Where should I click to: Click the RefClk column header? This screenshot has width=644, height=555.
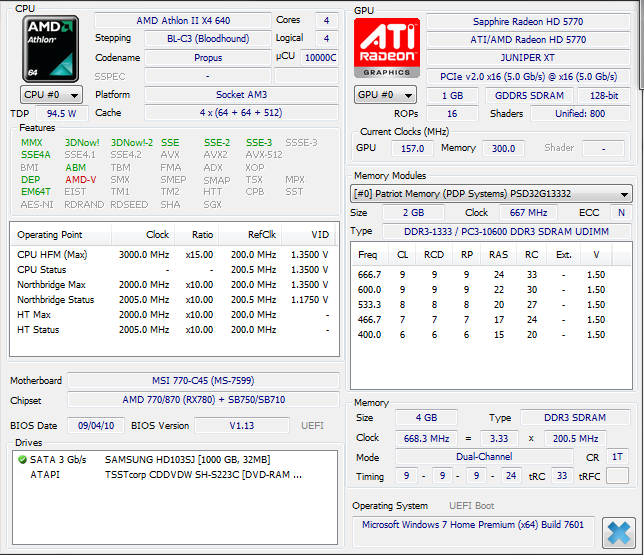[x=250, y=235]
